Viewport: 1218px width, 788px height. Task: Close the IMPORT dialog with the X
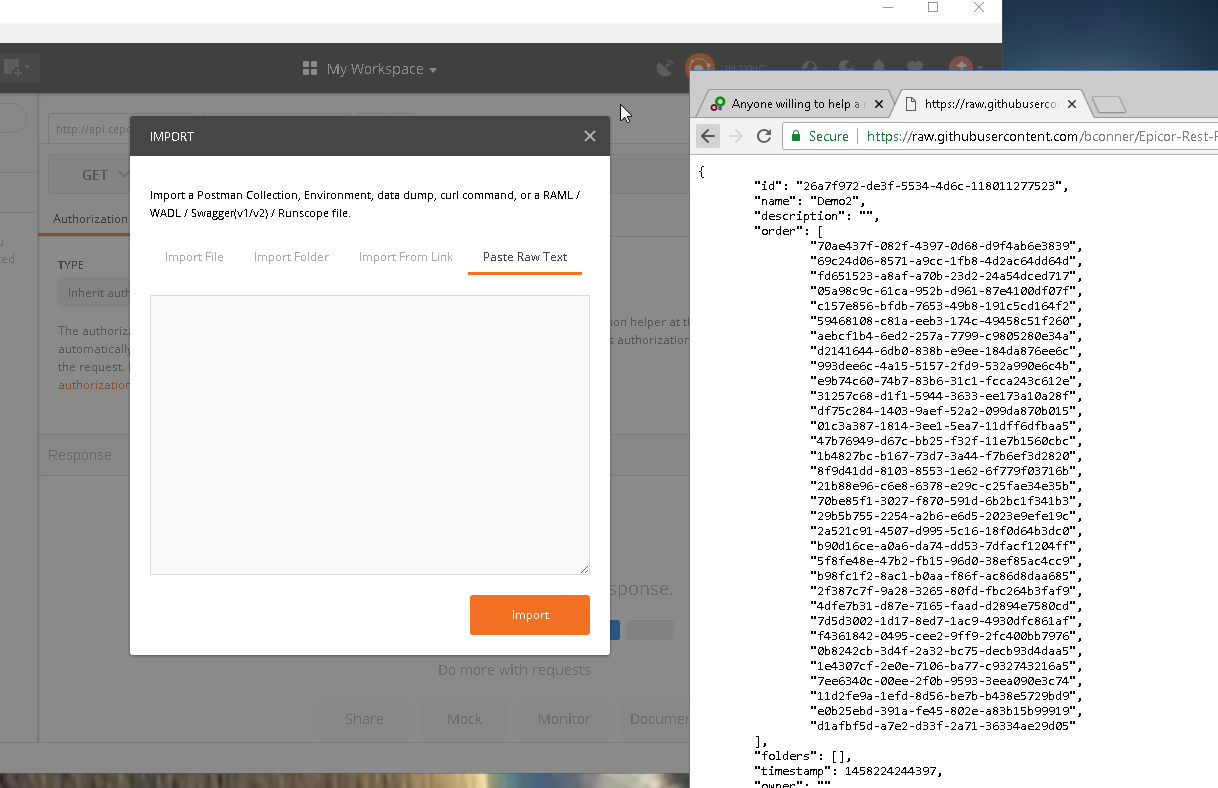(x=590, y=136)
